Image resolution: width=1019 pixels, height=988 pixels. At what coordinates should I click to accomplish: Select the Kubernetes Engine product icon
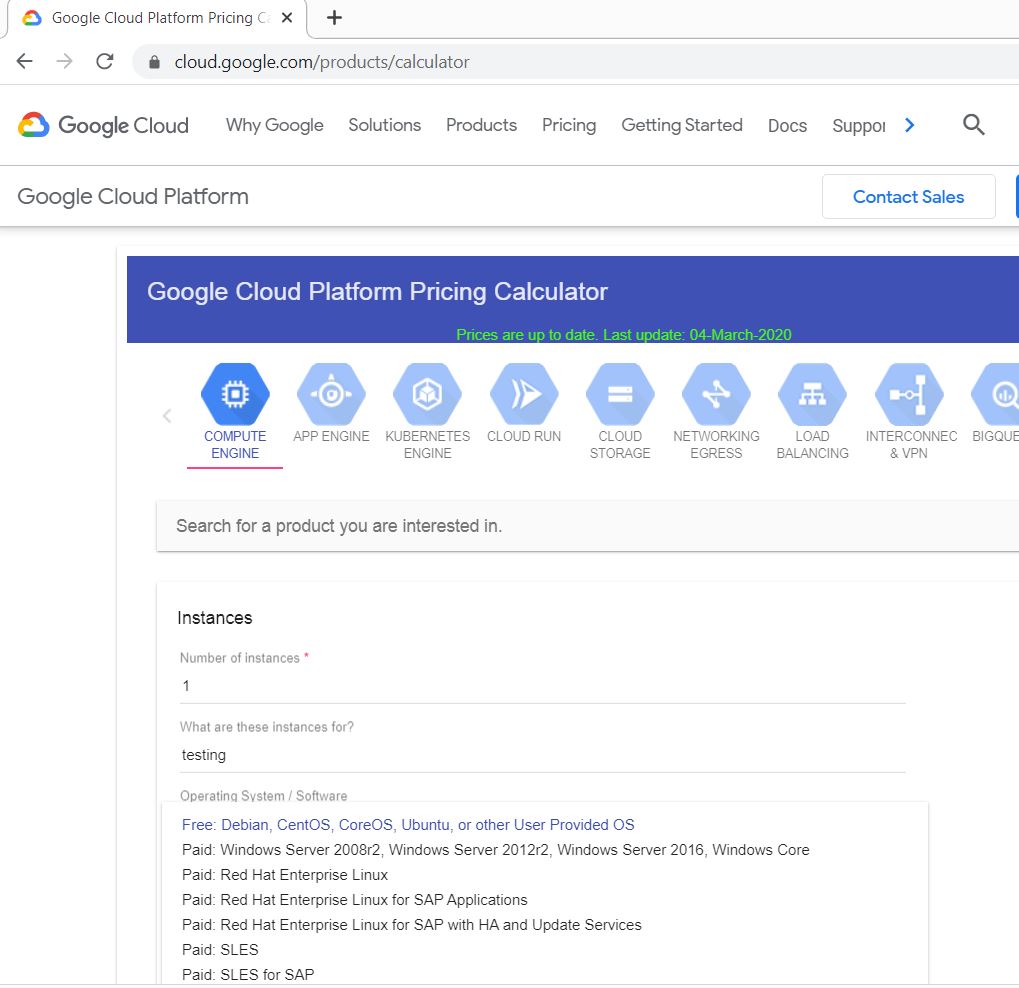(427, 394)
